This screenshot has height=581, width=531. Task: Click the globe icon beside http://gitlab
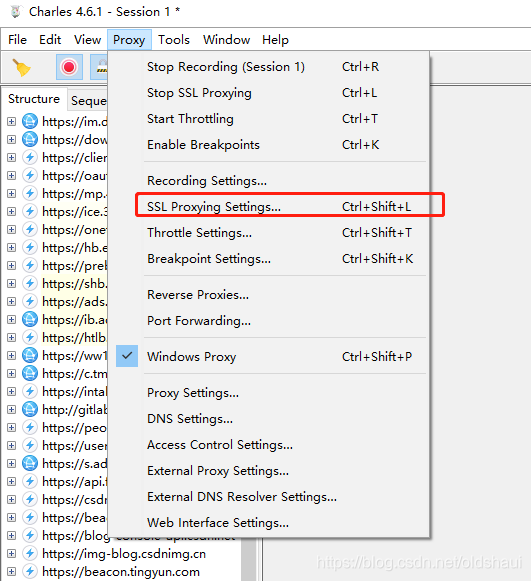click(30, 409)
